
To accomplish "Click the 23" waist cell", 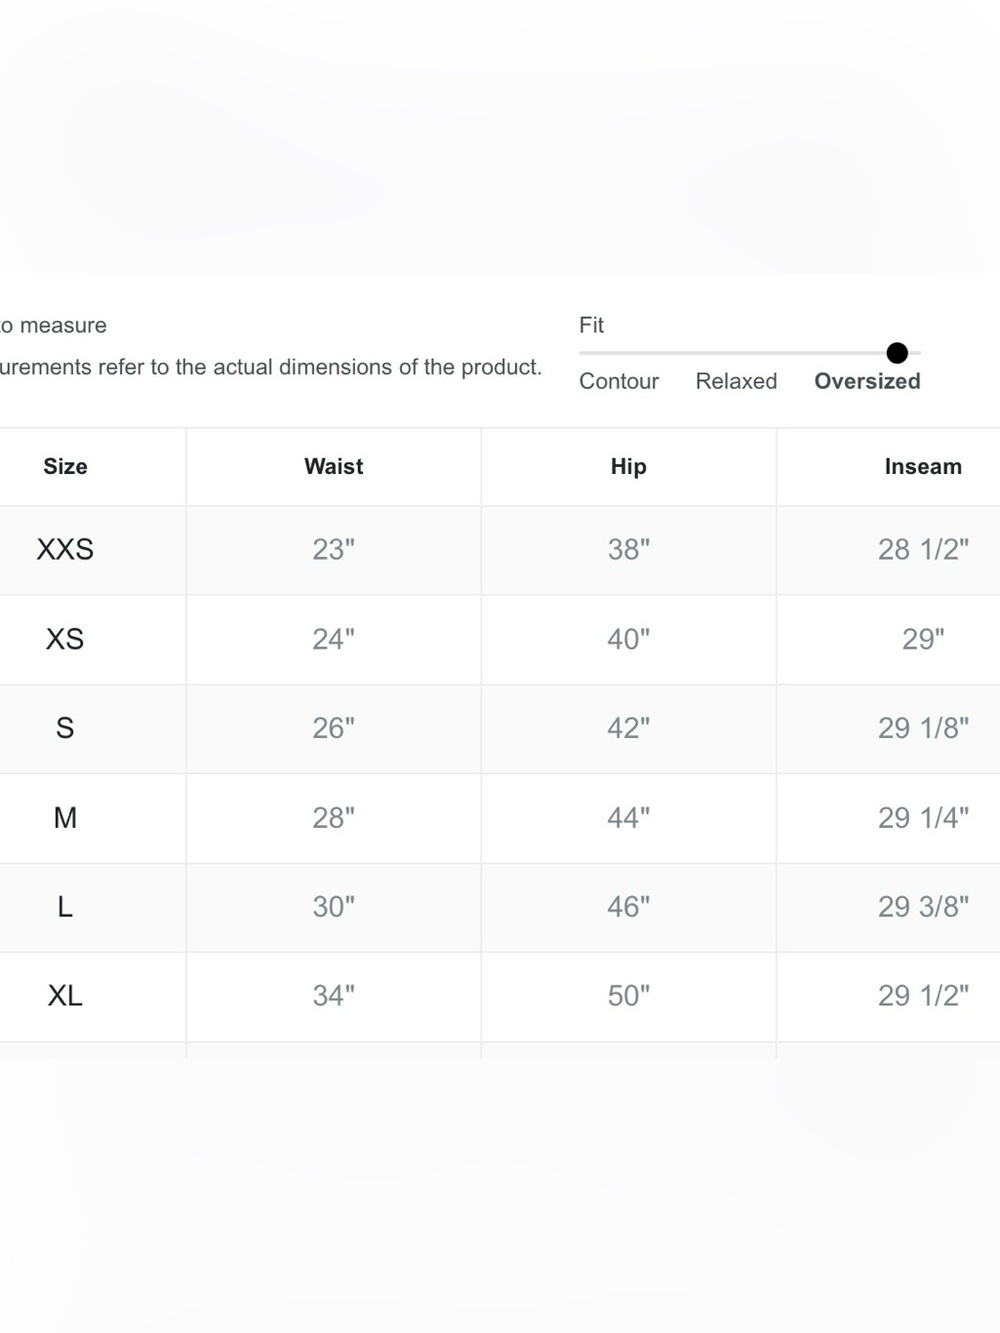I will pyautogui.click(x=334, y=549).
